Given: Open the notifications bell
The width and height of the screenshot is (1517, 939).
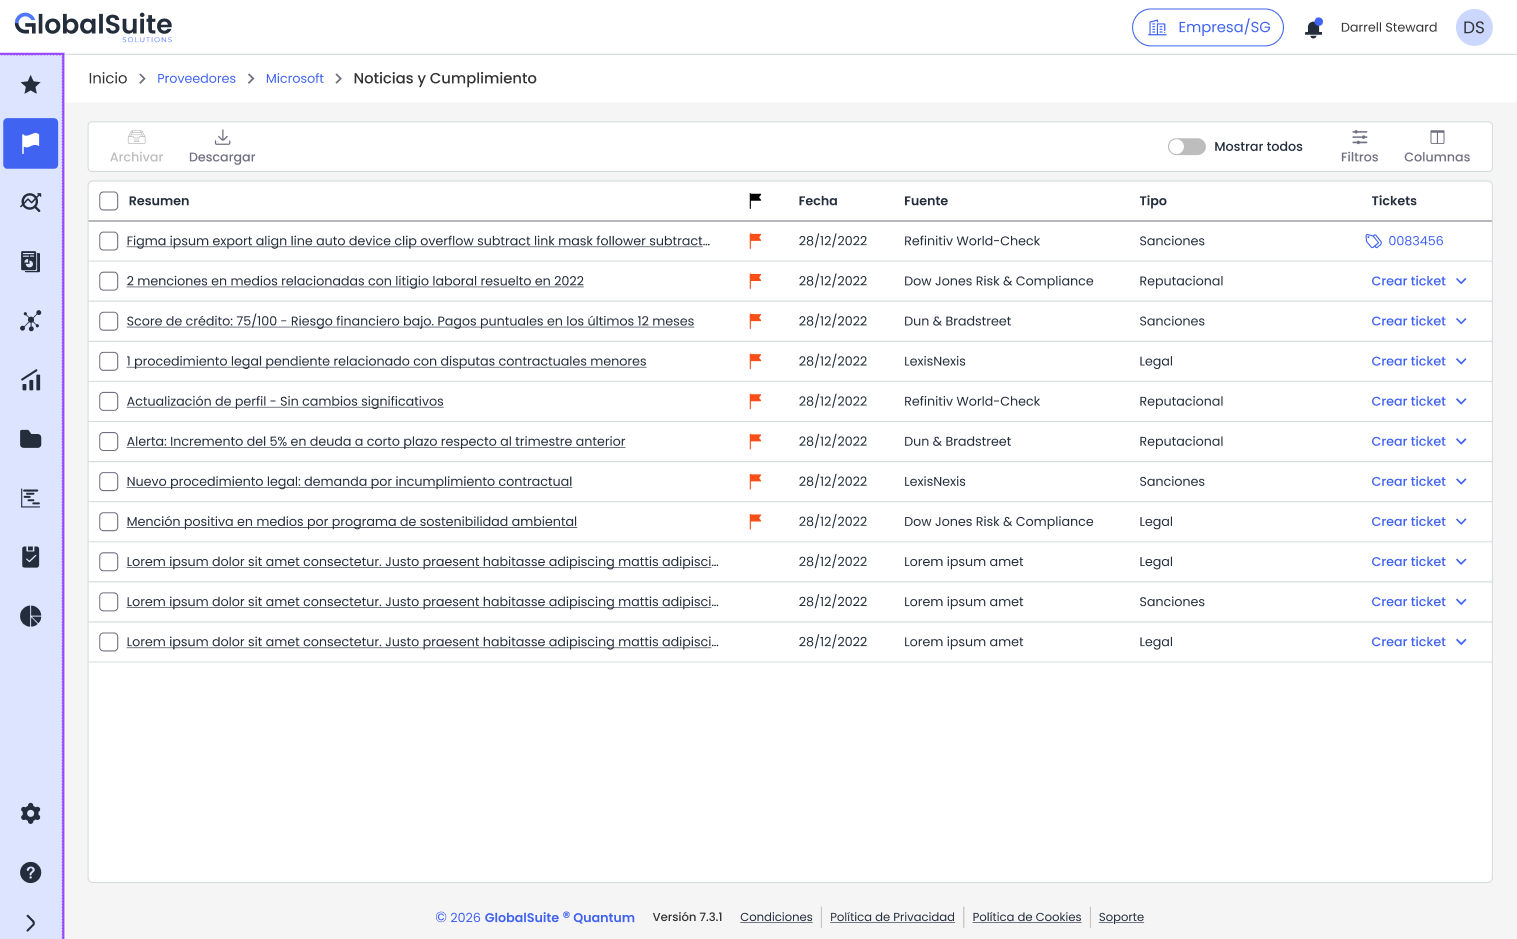Looking at the screenshot, I should click(1314, 28).
